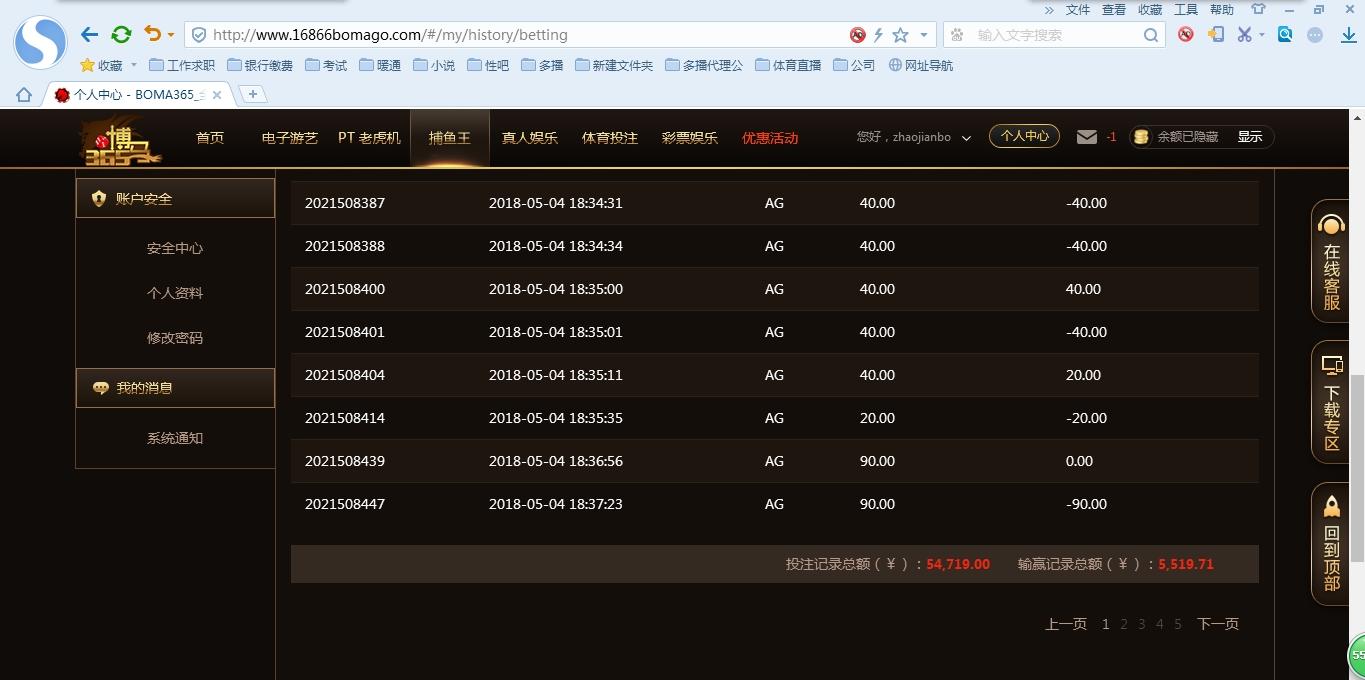This screenshot has width=1365, height=680.
Task: Click the send-to-phone toolbar icon
Action: pyautogui.click(x=1215, y=34)
